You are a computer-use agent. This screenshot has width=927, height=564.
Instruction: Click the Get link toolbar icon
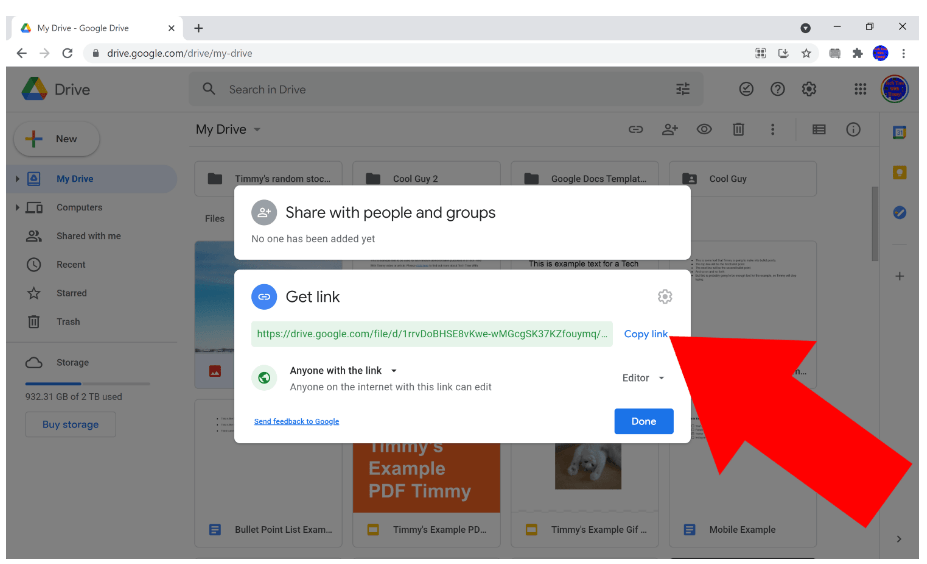(x=636, y=129)
